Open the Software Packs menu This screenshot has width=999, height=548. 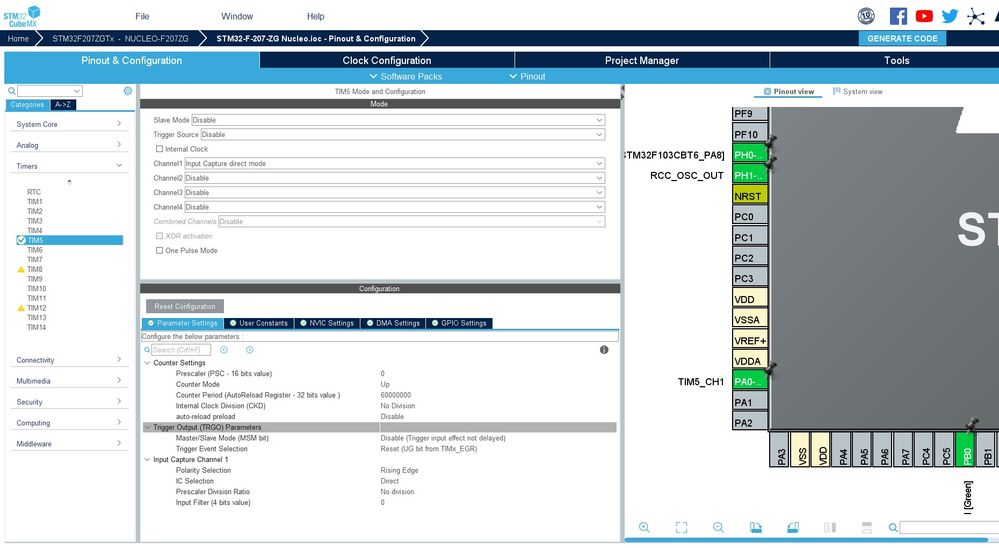click(406, 76)
